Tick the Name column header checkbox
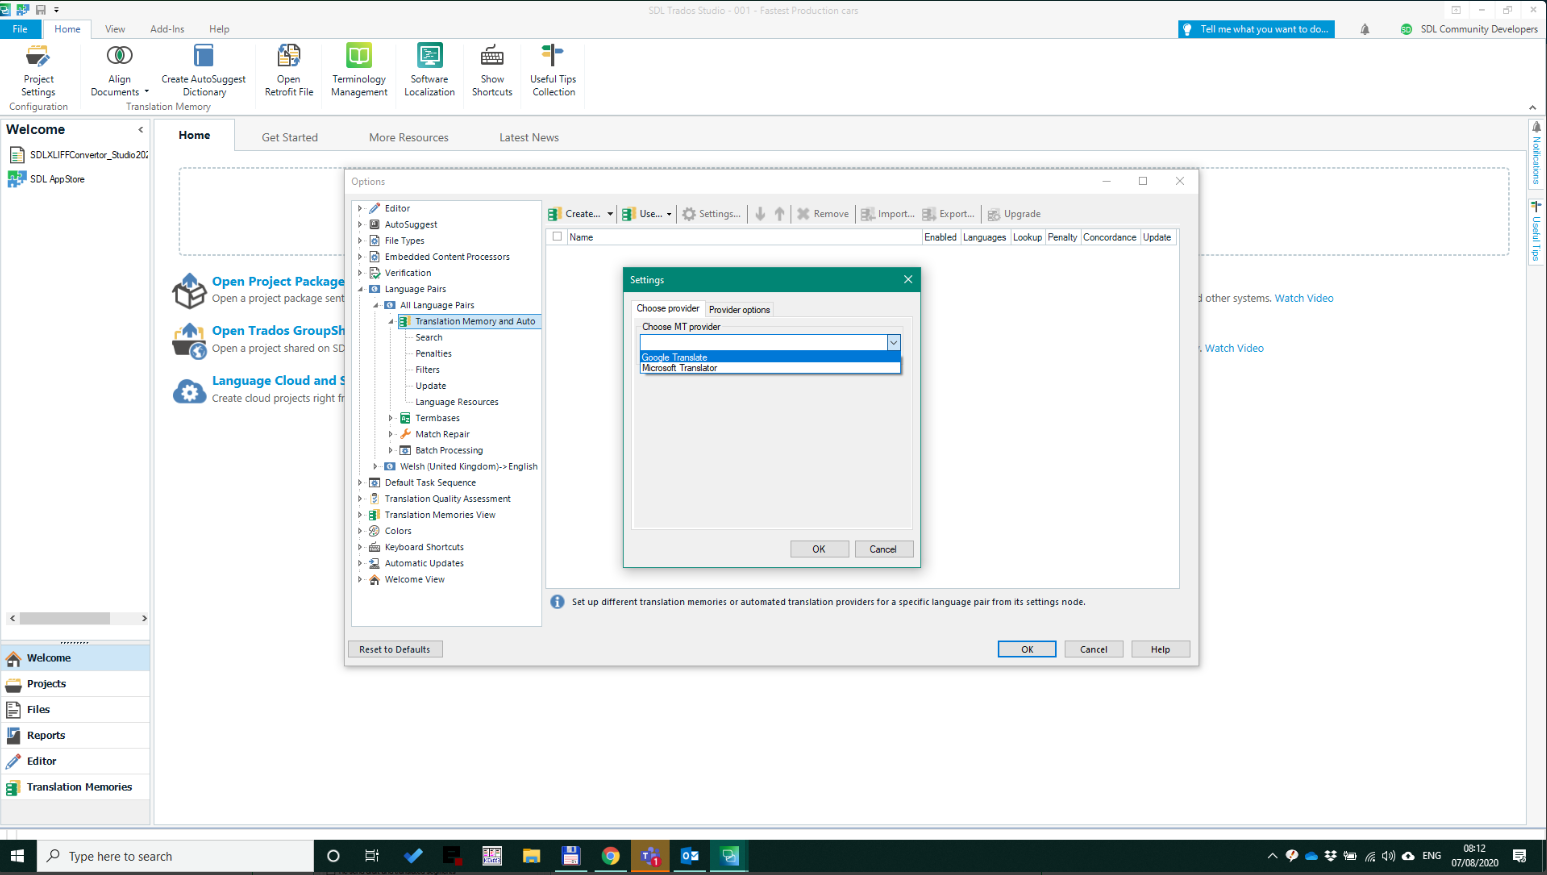The height and width of the screenshot is (875, 1547). (557, 237)
